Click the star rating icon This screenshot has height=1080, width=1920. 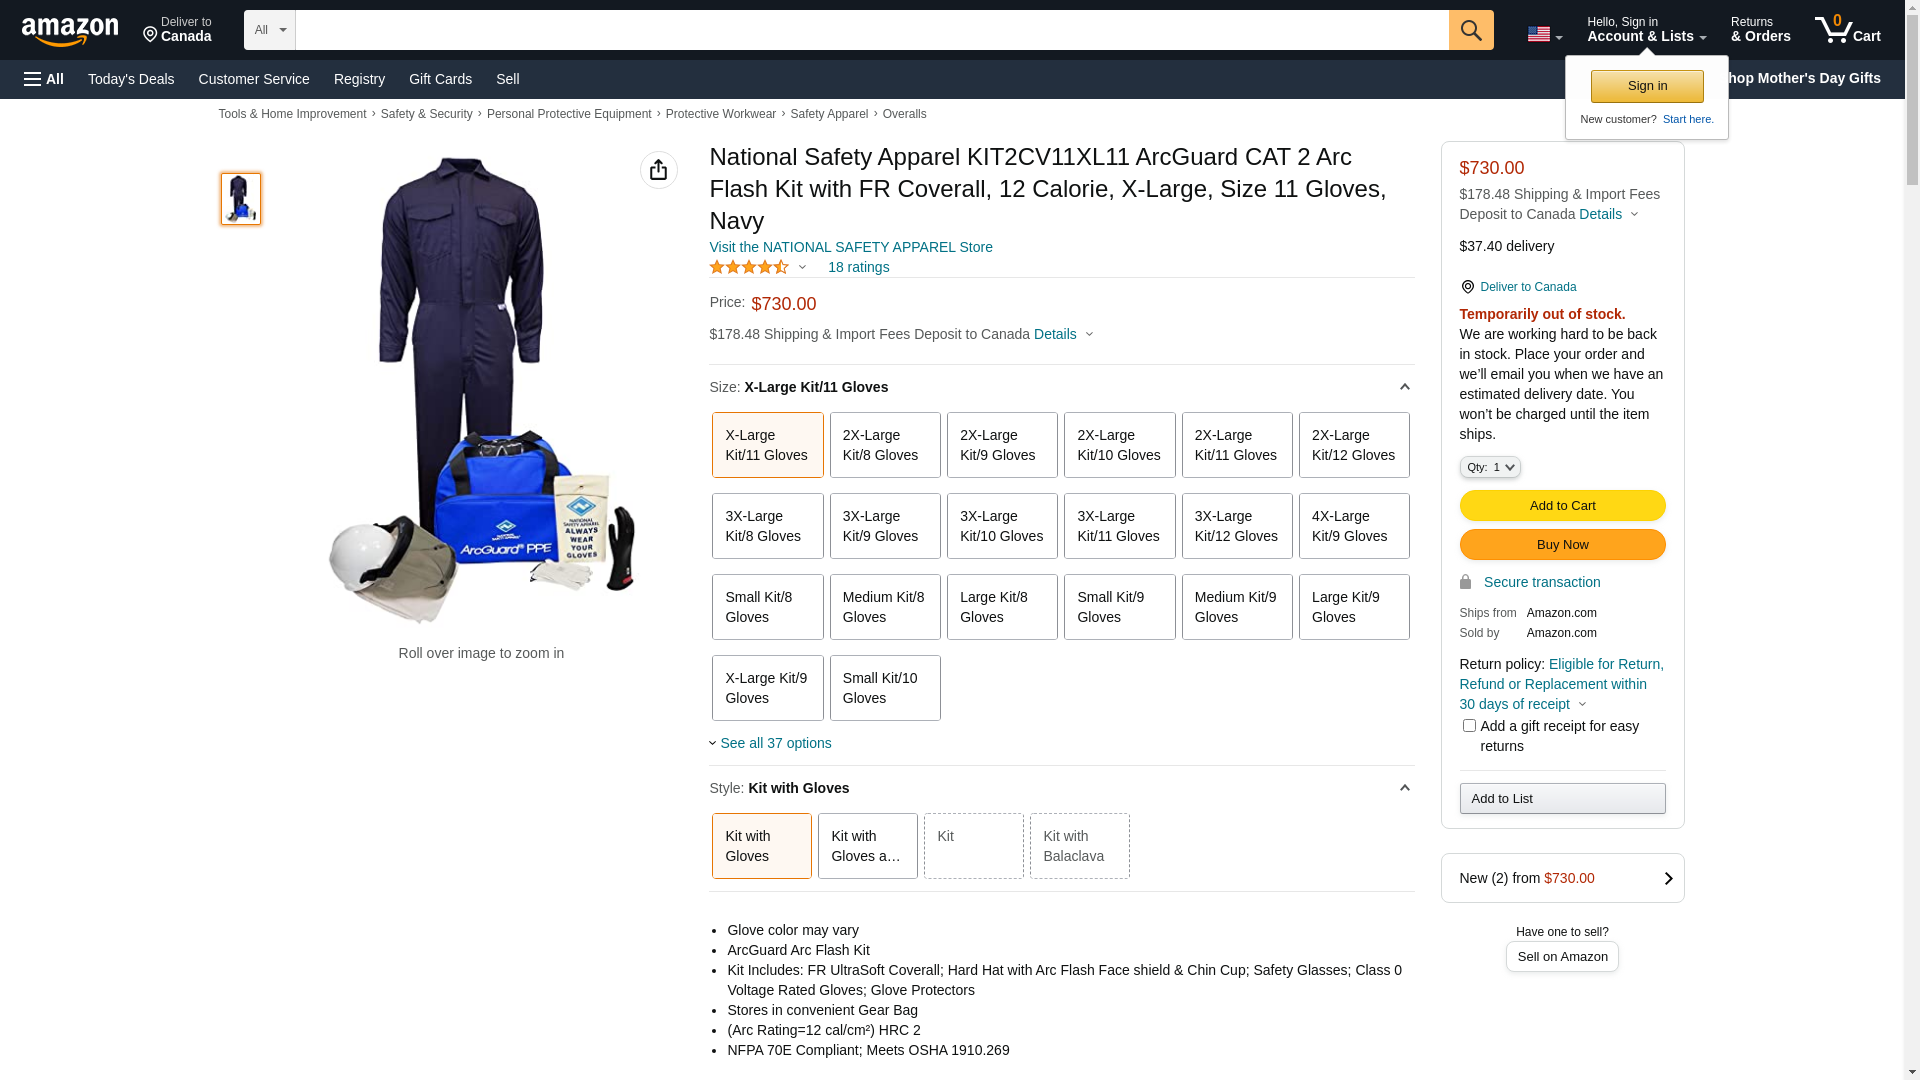click(x=749, y=267)
